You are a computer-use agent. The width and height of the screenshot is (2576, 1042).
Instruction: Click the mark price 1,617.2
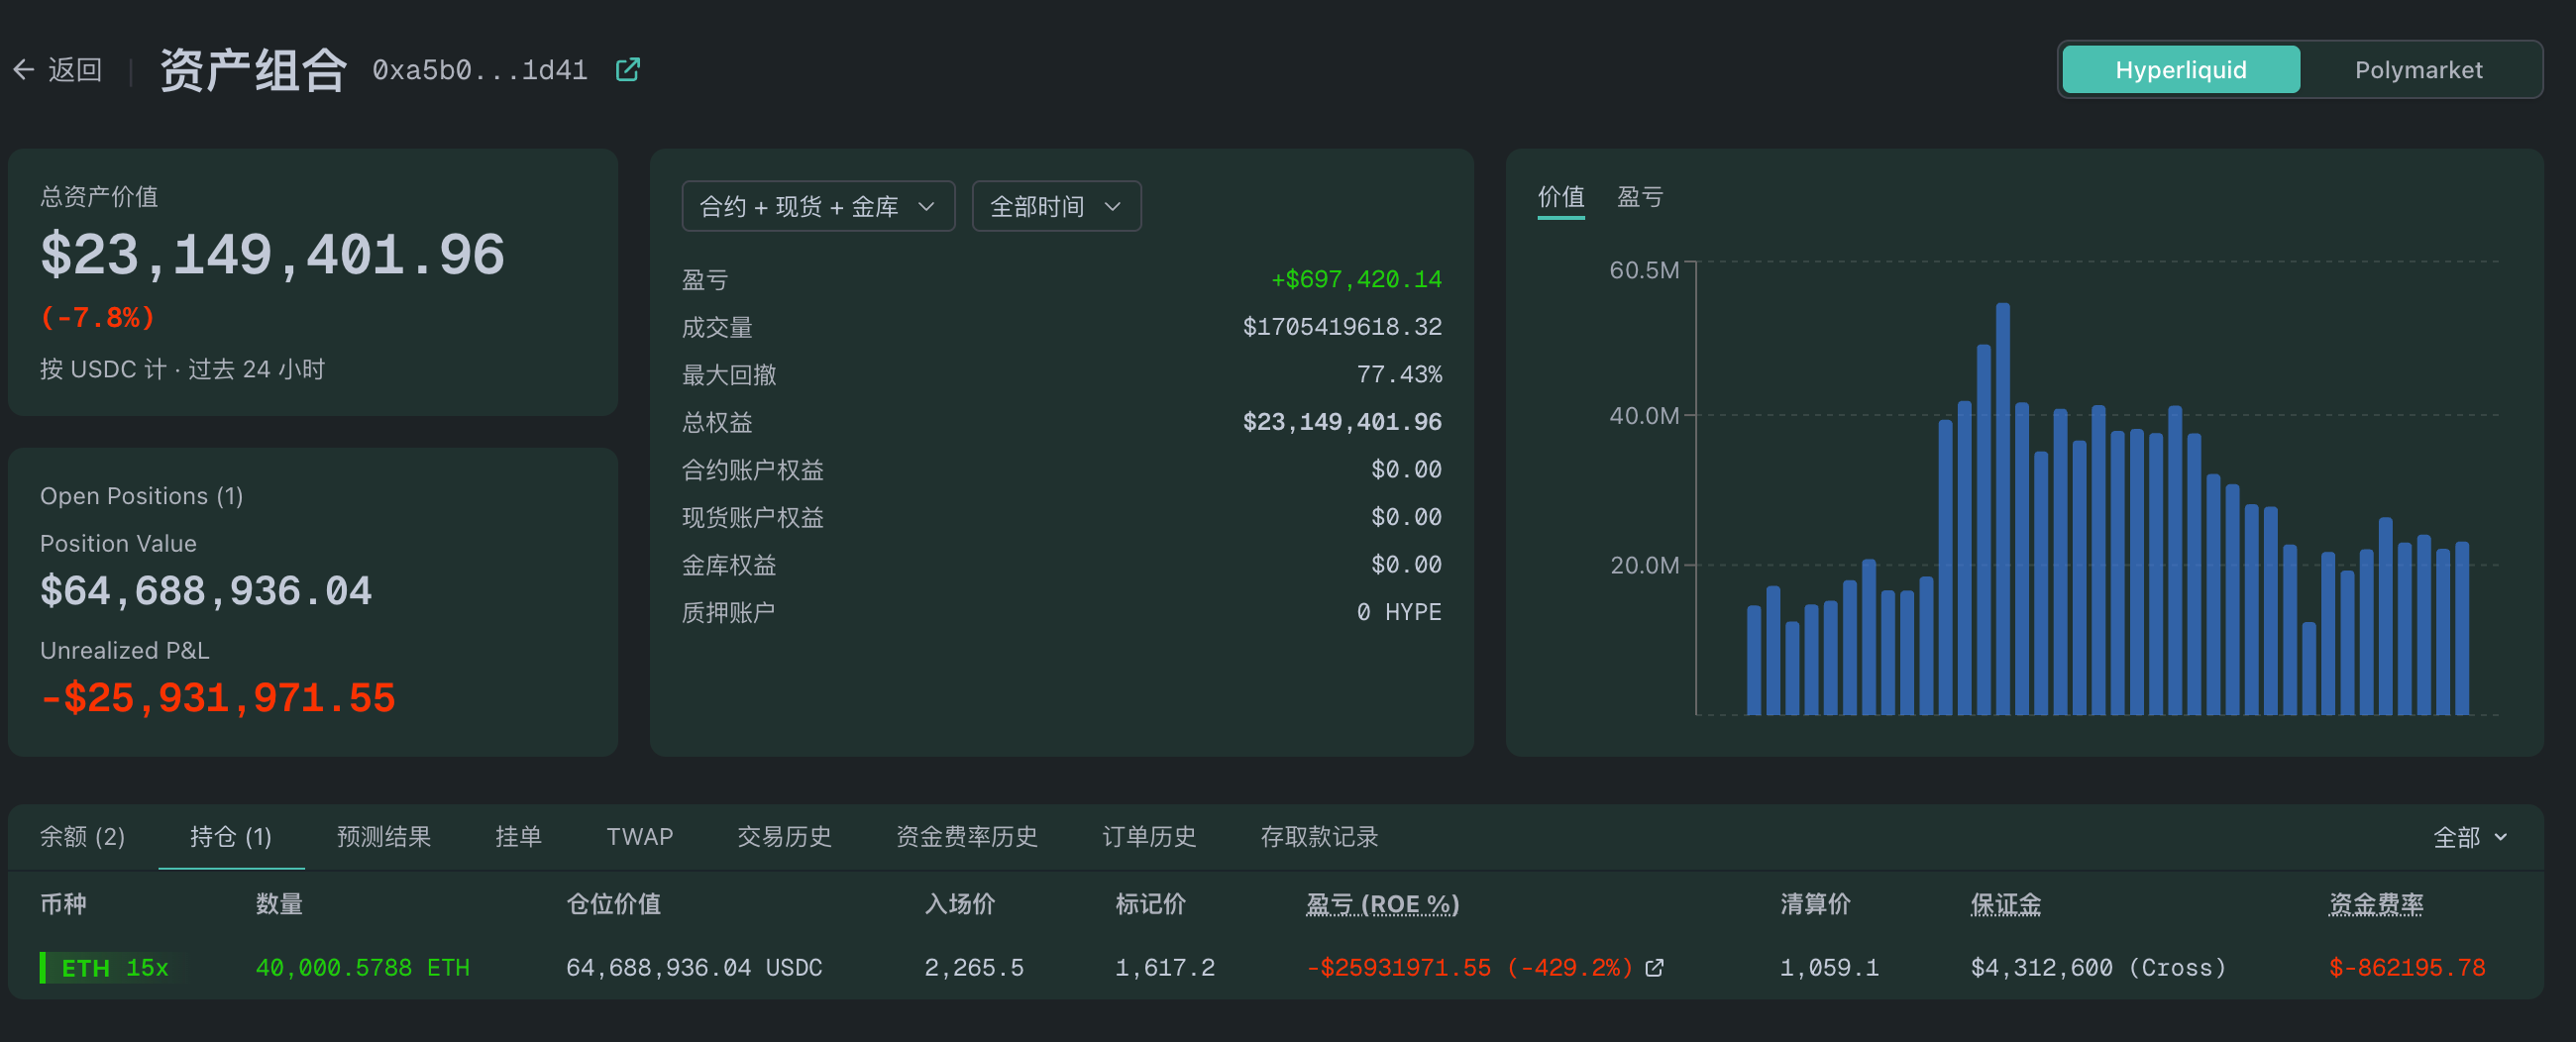tap(1165, 968)
